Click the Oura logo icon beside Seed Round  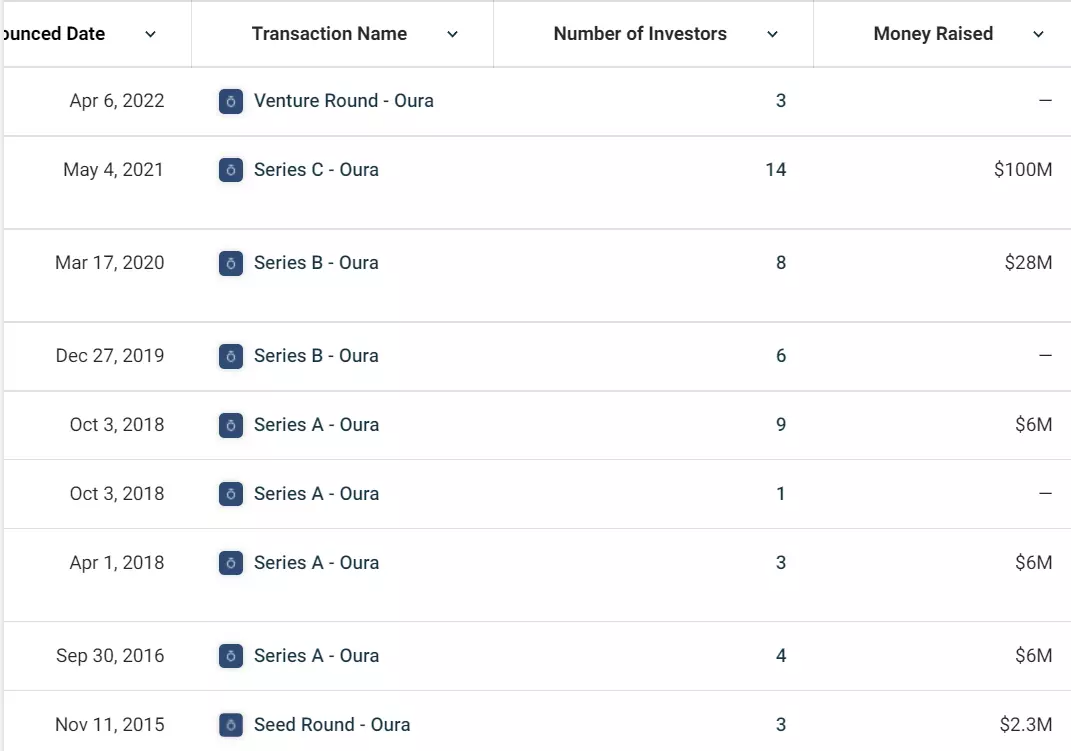pyautogui.click(x=231, y=725)
